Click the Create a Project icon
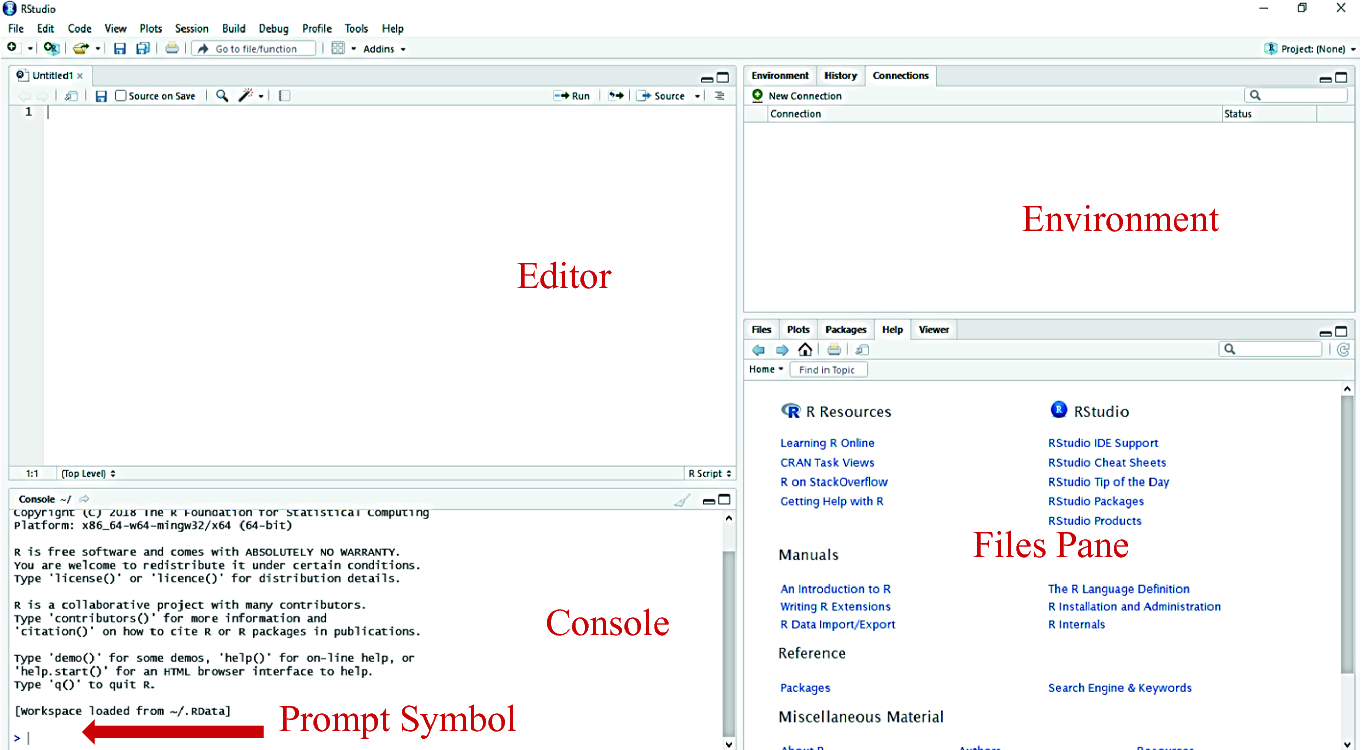Viewport: 1363px width, 750px height. (x=51, y=48)
